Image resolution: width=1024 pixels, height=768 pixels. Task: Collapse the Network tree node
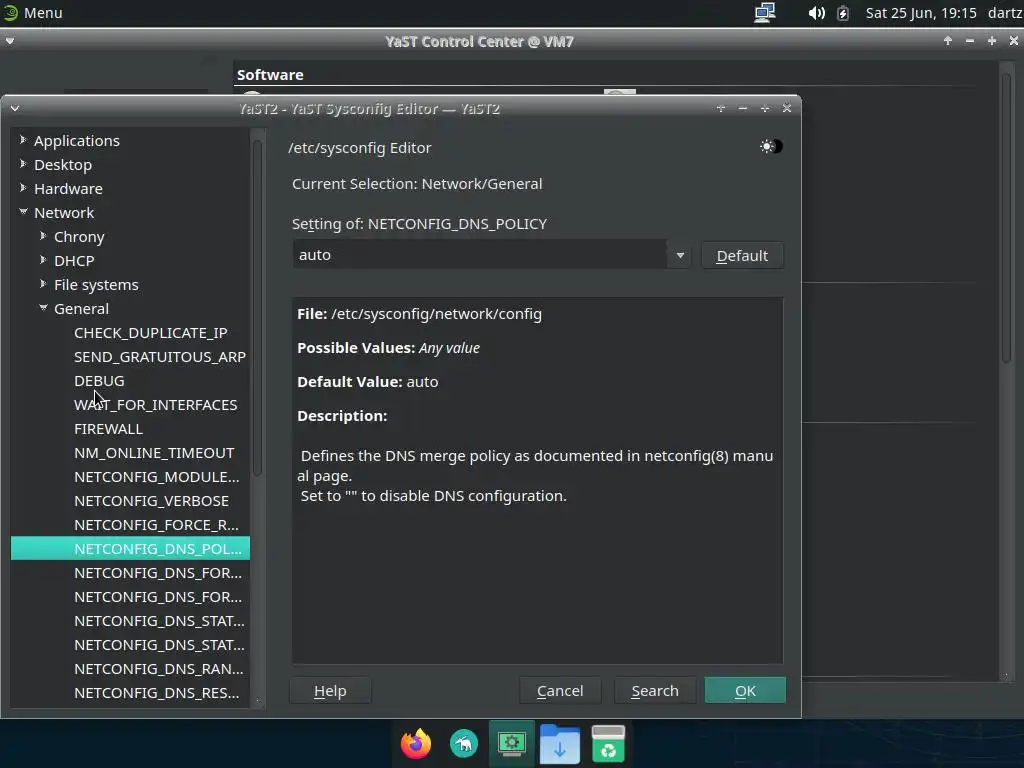pos(23,212)
